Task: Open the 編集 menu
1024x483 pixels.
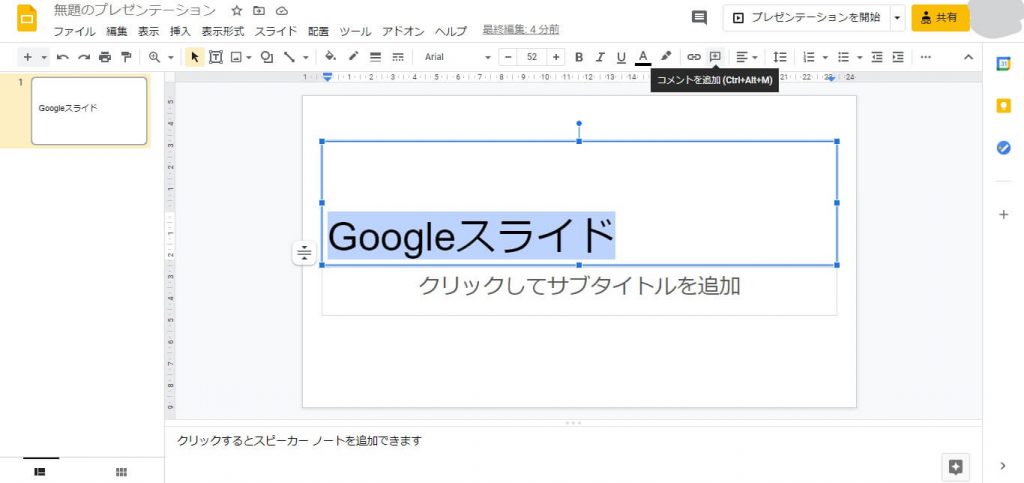Action: [x=117, y=31]
